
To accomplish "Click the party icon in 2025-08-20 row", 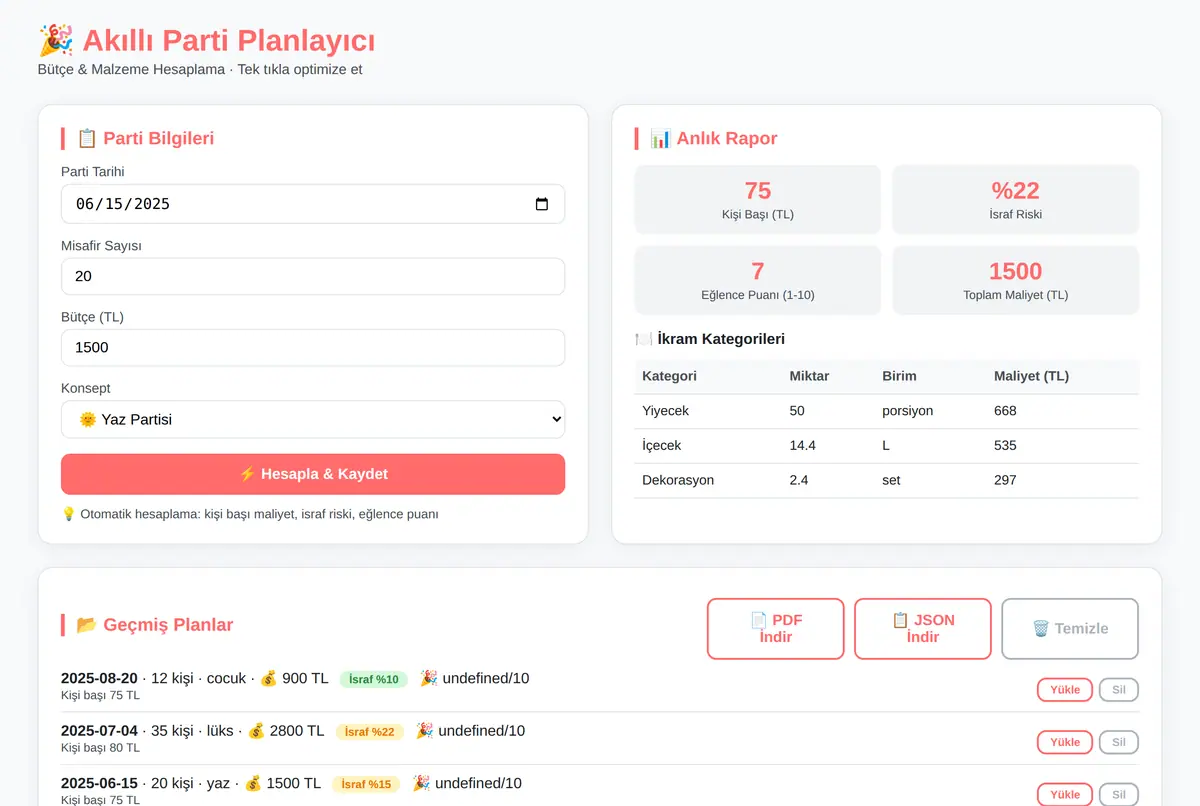I will coord(428,679).
